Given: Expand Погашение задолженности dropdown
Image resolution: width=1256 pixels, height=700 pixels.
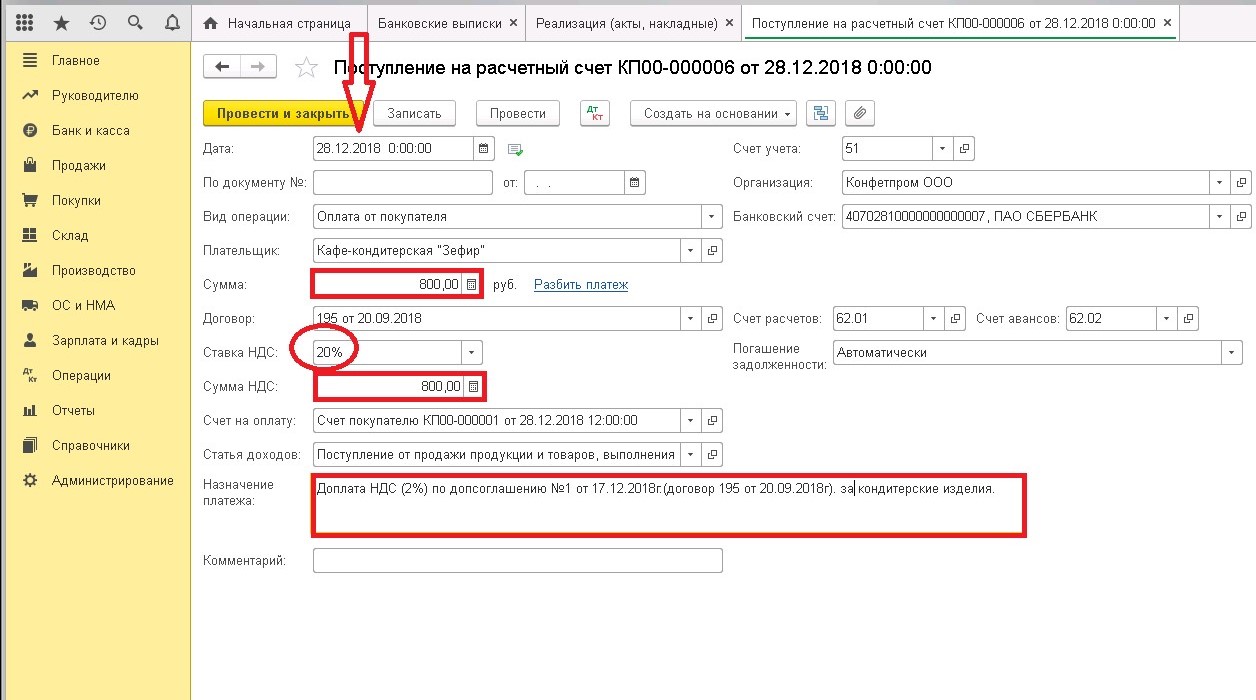Looking at the screenshot, I should [x=1232, y=352].
